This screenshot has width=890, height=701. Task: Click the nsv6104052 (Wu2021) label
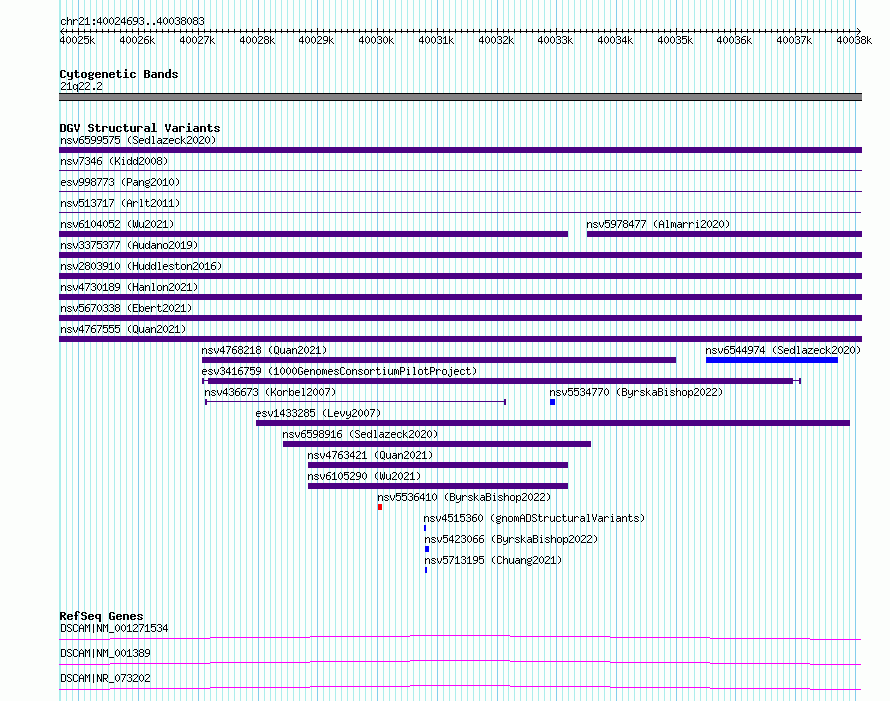pos(117,224)
